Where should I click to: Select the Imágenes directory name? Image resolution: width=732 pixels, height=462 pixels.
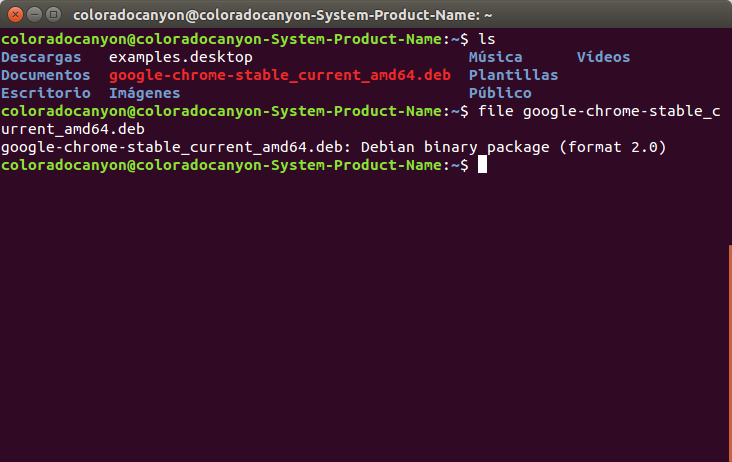(145, 93)
